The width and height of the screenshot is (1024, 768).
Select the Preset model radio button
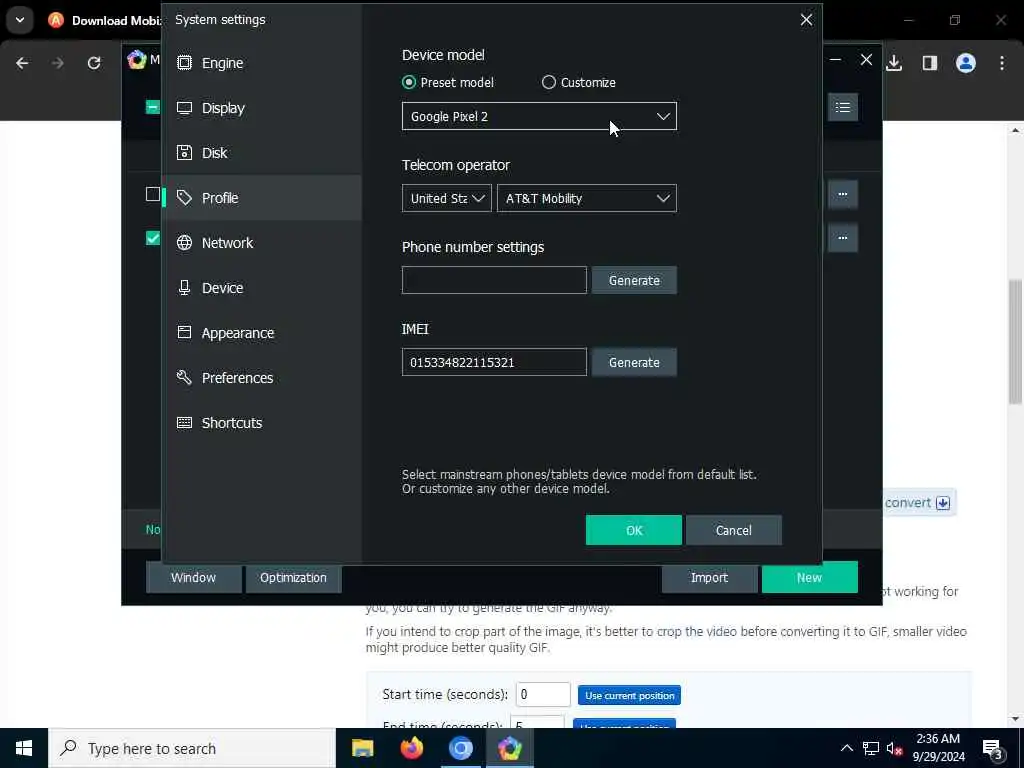tap(409, 82)
